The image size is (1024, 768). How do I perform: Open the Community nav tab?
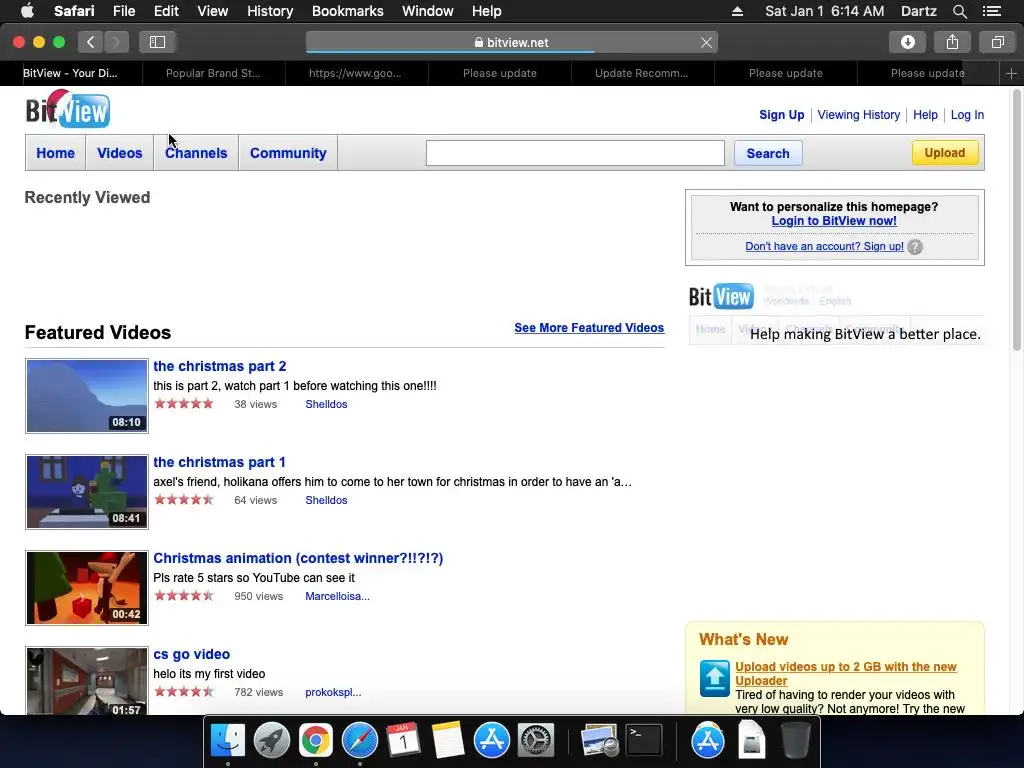pyautogui.click(x=288, y=153)
